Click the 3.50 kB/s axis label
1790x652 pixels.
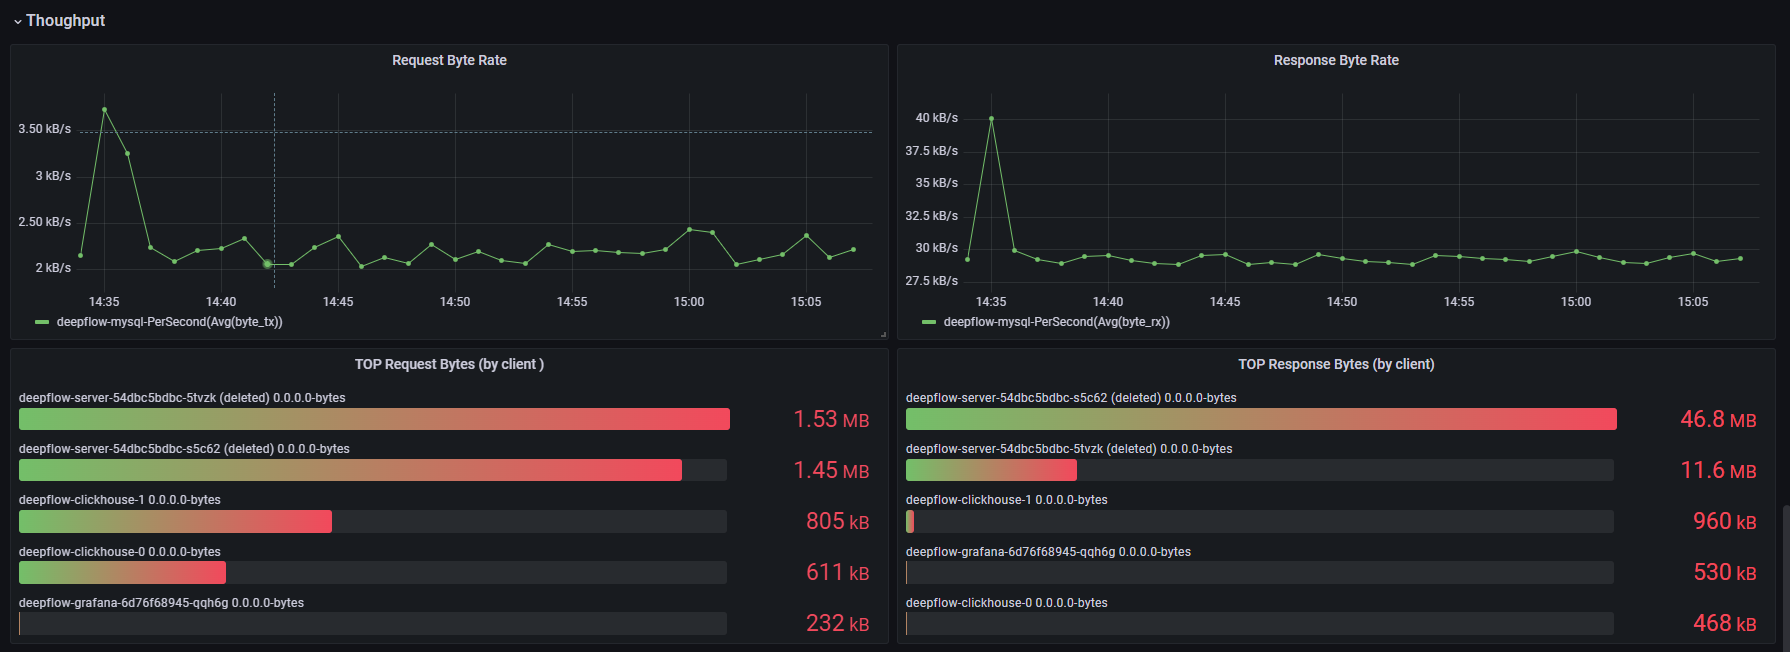click(45, 129)
